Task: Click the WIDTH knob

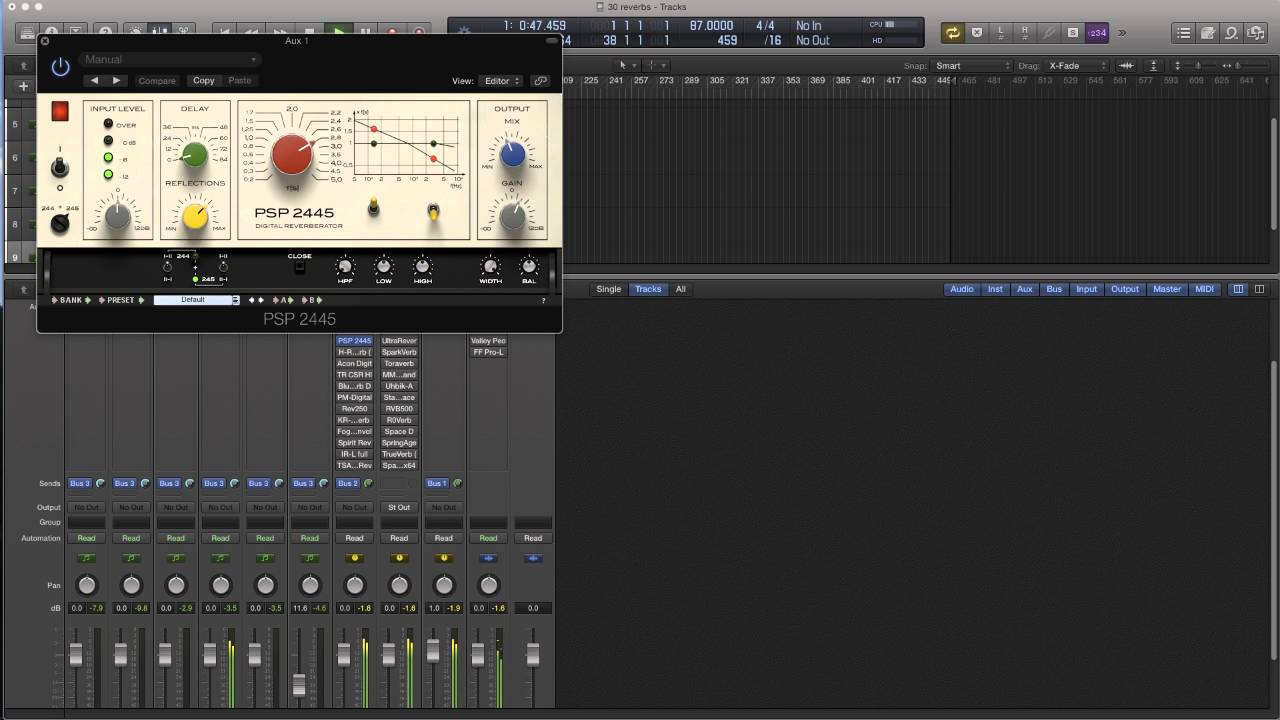Action: pyautogui.click(x=490, y=266)
